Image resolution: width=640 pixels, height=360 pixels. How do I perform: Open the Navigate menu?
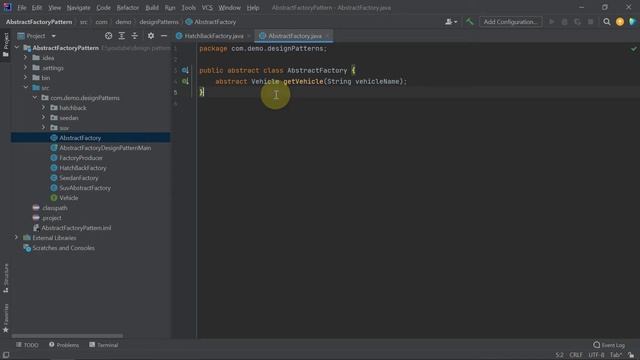pyautogui.click(x=78, y=8)
